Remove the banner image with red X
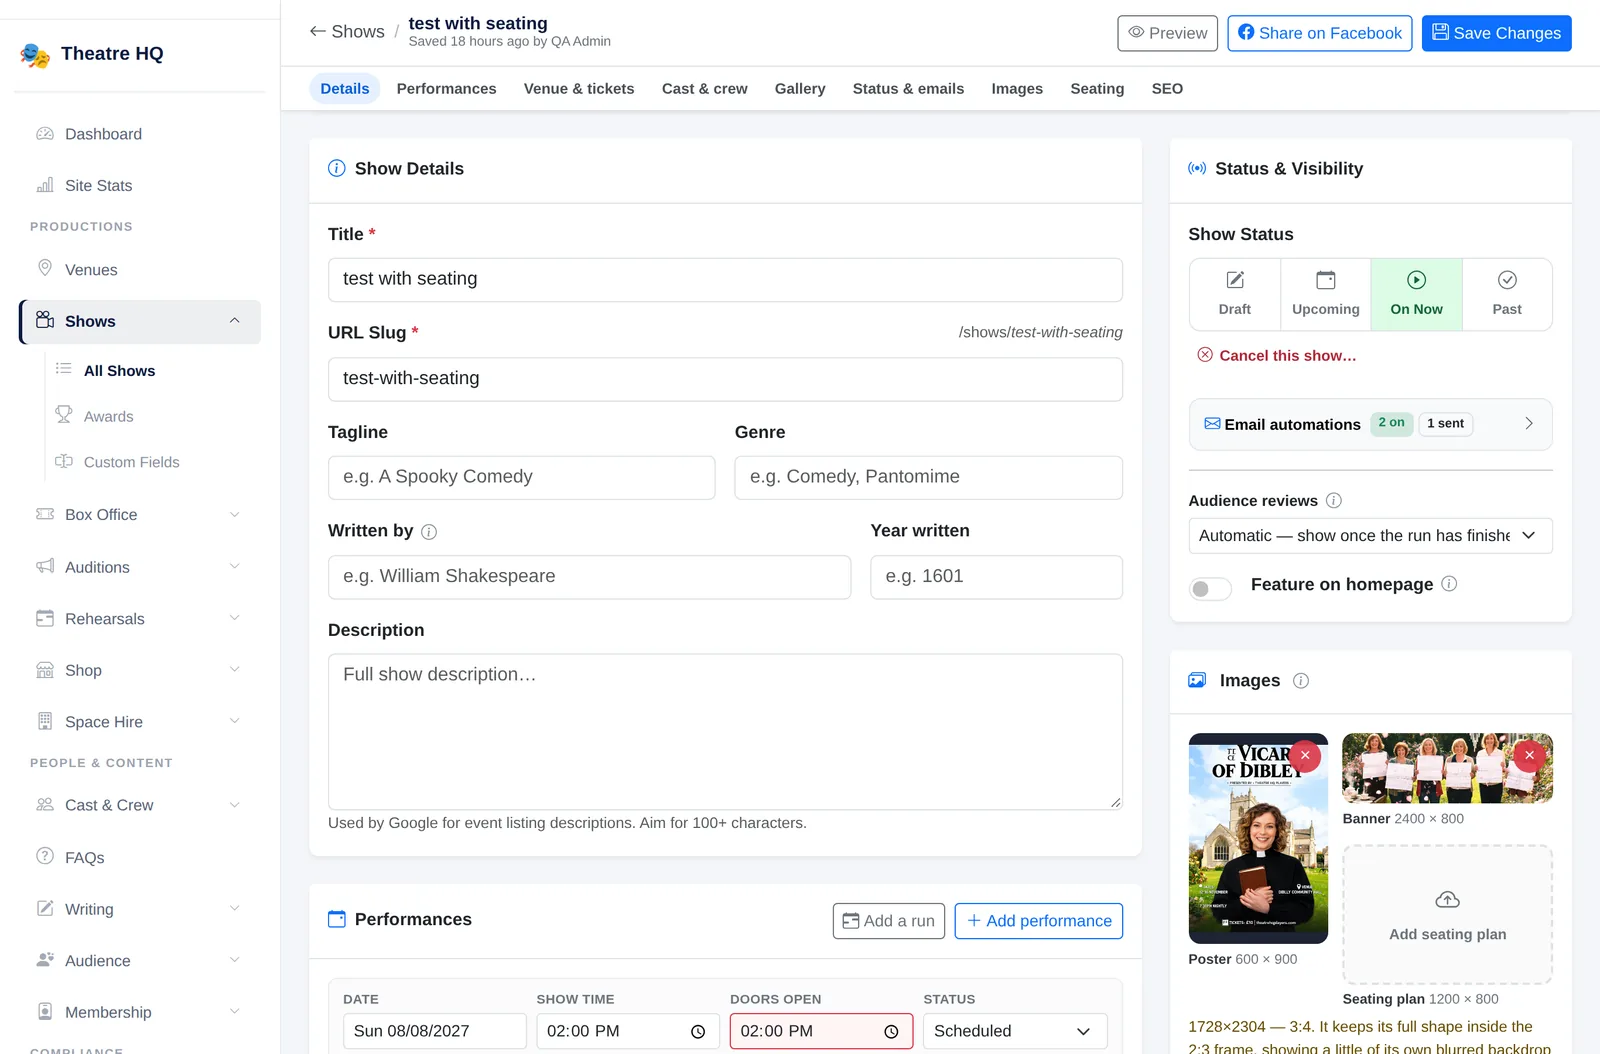Screen dimensions: 1600x1054 (x=1529, y=755)
